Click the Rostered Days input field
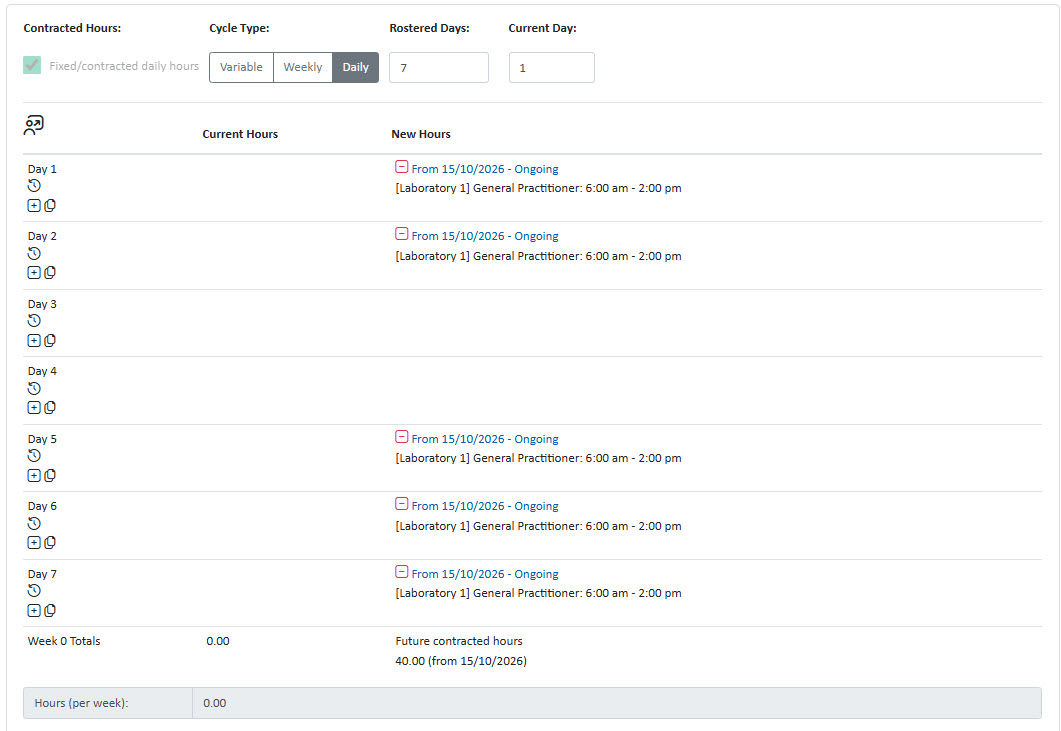The height and width of the screenshot is (731, 1061). pyautogui.click(x=438, y=68)
